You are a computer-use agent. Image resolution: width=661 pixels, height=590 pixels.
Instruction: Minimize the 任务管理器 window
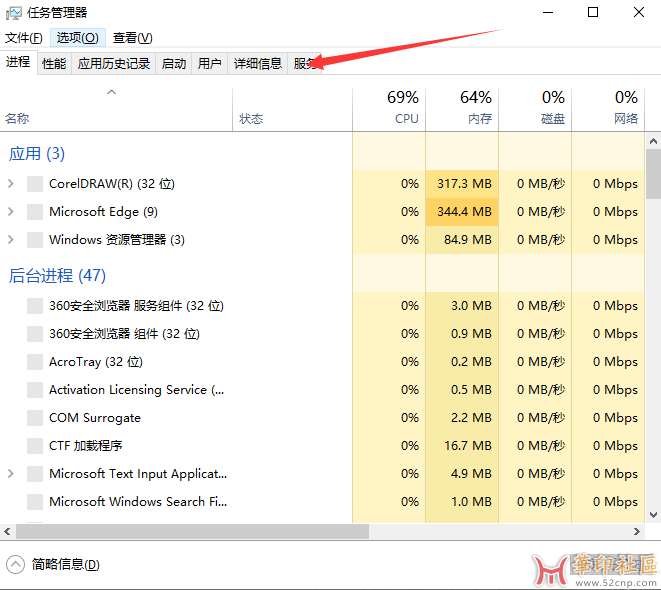[x=548, y=13]
